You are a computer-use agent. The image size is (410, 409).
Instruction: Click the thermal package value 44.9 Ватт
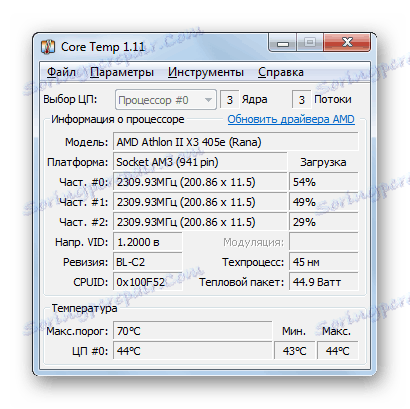[324, 282]
